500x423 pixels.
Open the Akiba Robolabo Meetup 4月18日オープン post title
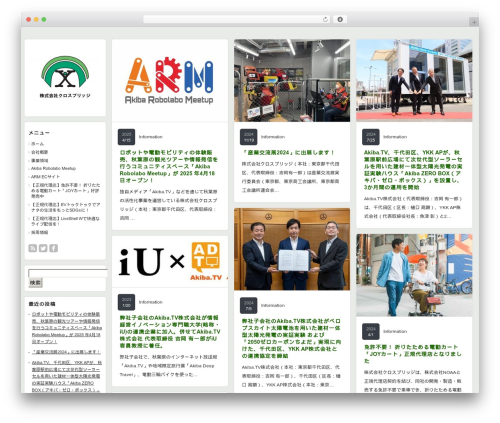[169, 166]
